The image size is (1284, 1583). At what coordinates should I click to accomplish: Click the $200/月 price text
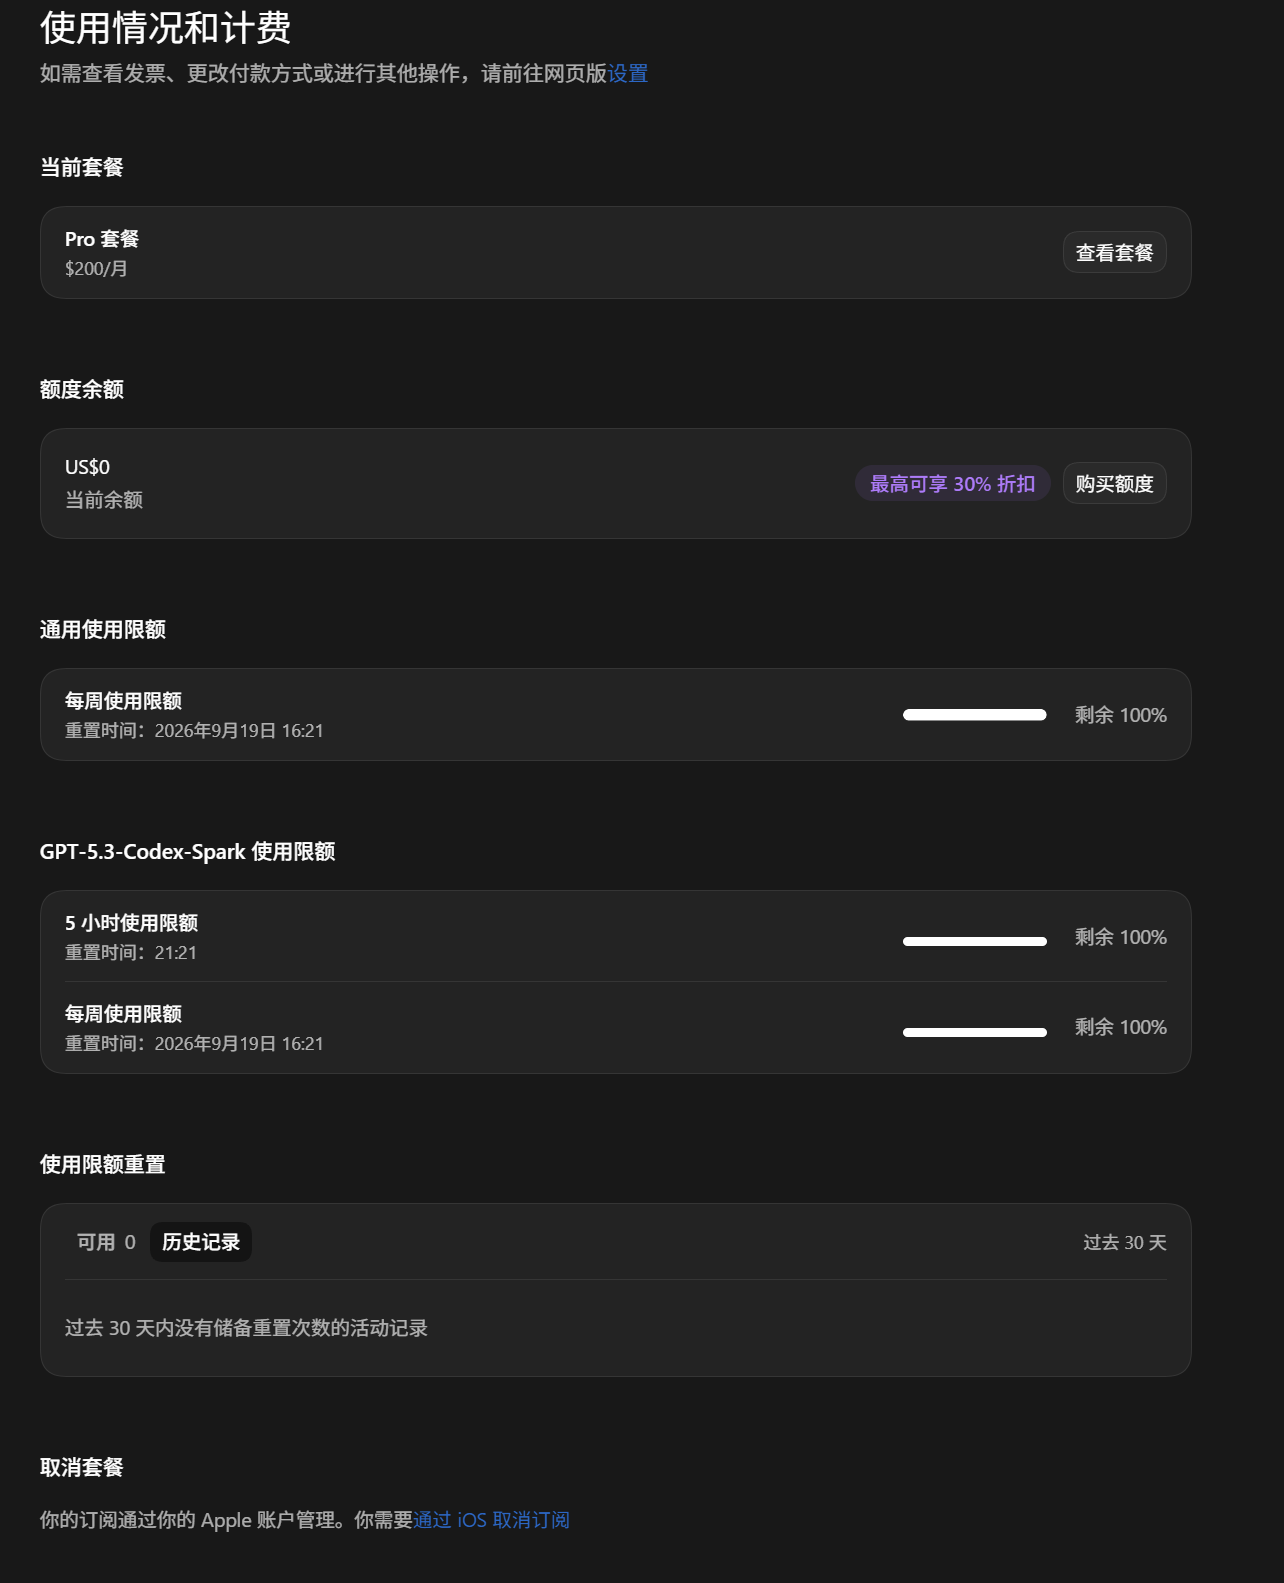[x=96, y=269]
